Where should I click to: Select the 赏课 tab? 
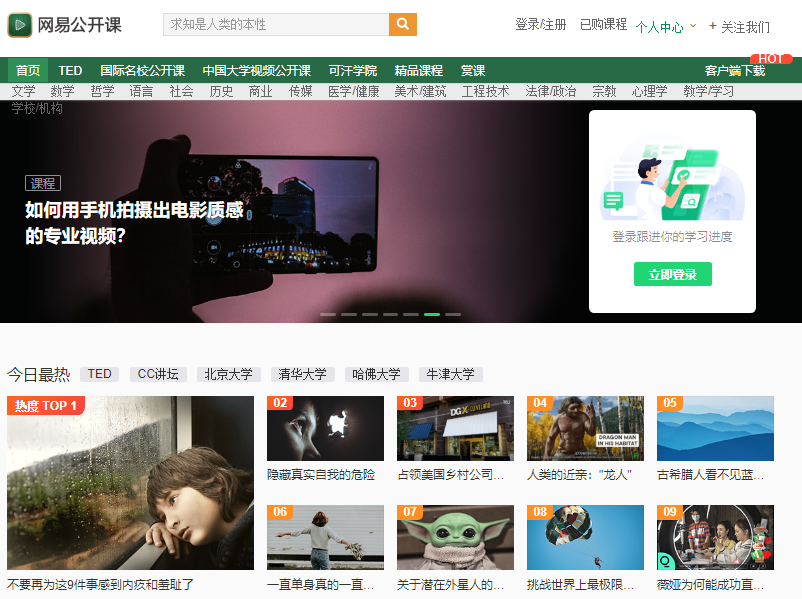tap(473, 70)
